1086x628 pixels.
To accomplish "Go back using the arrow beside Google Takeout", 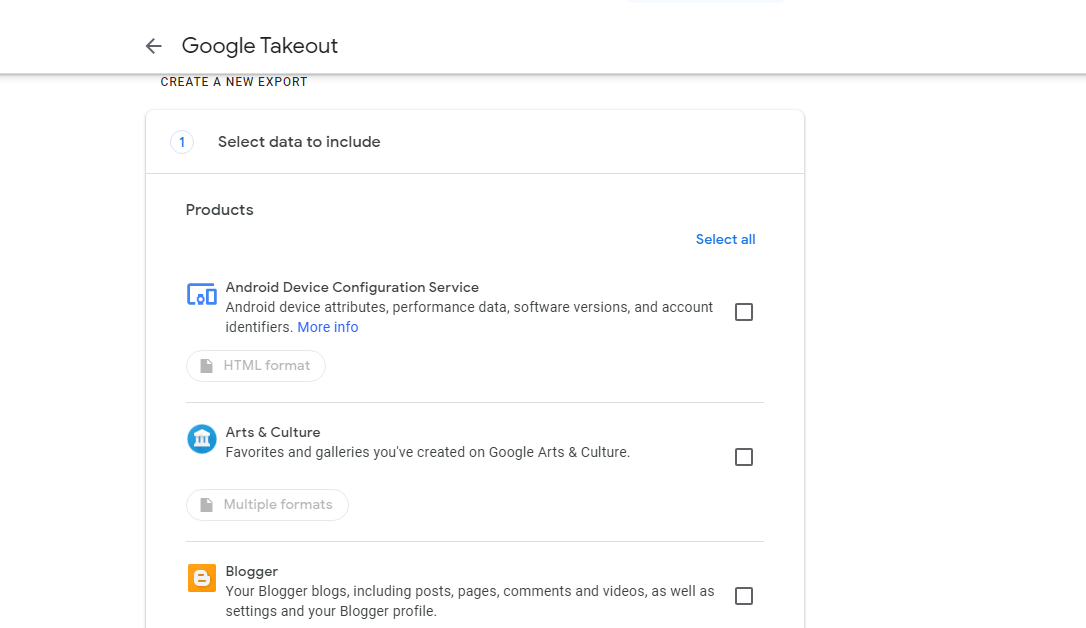I will [153, 46].
